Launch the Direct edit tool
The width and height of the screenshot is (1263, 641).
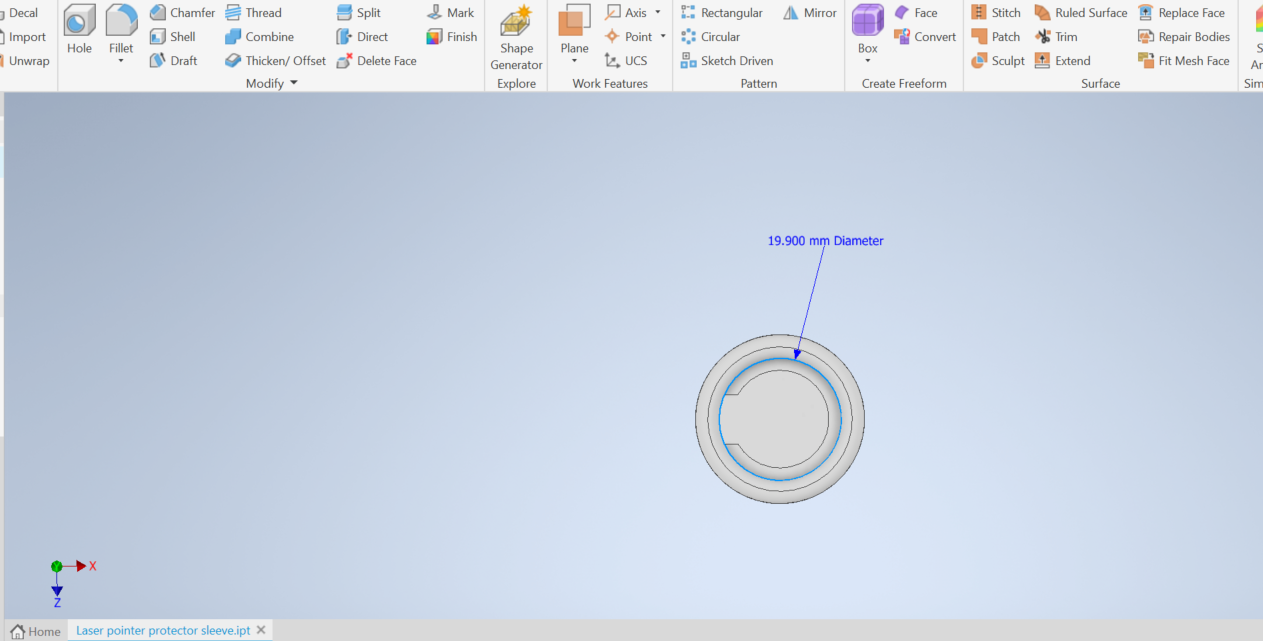pos(362,37)
